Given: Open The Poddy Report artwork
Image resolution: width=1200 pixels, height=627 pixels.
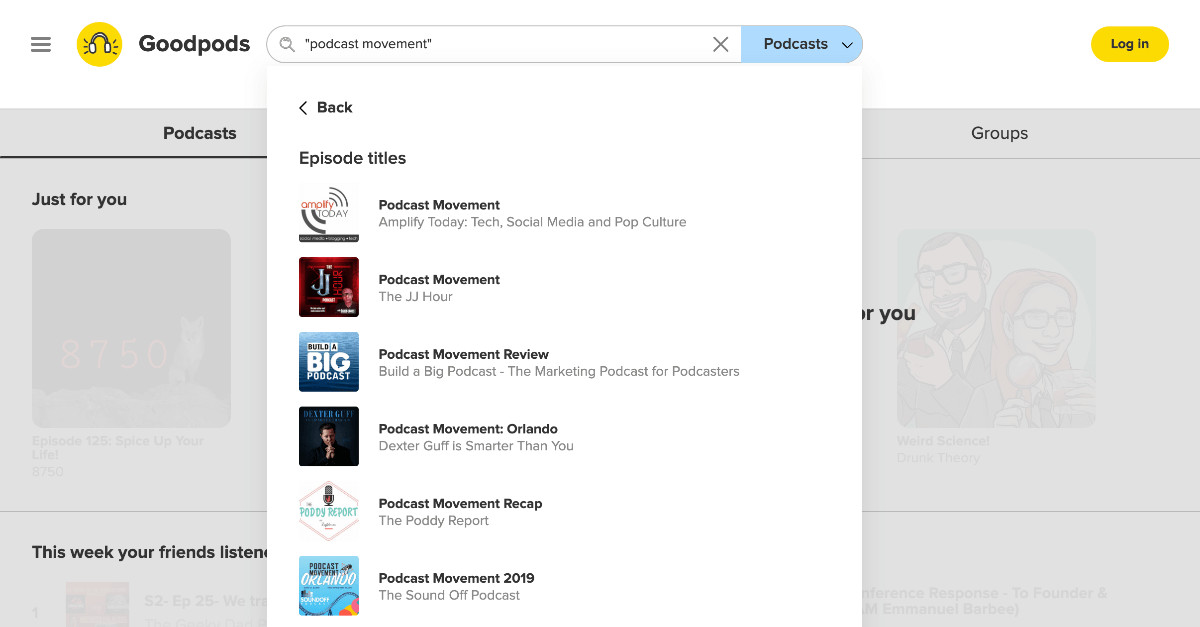Looking at the screenshot, I should click(328, 511).
